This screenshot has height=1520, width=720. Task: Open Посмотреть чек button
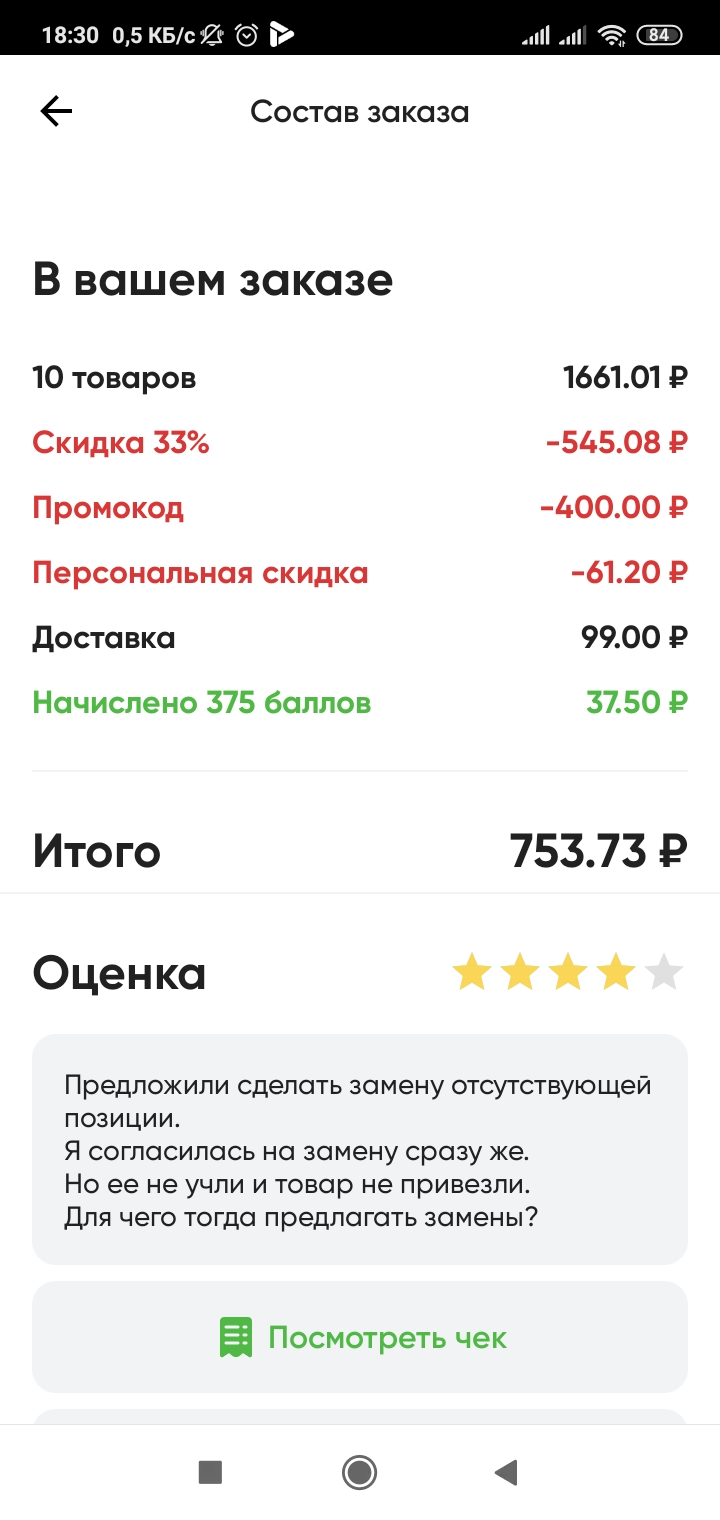pos(360,1337)
